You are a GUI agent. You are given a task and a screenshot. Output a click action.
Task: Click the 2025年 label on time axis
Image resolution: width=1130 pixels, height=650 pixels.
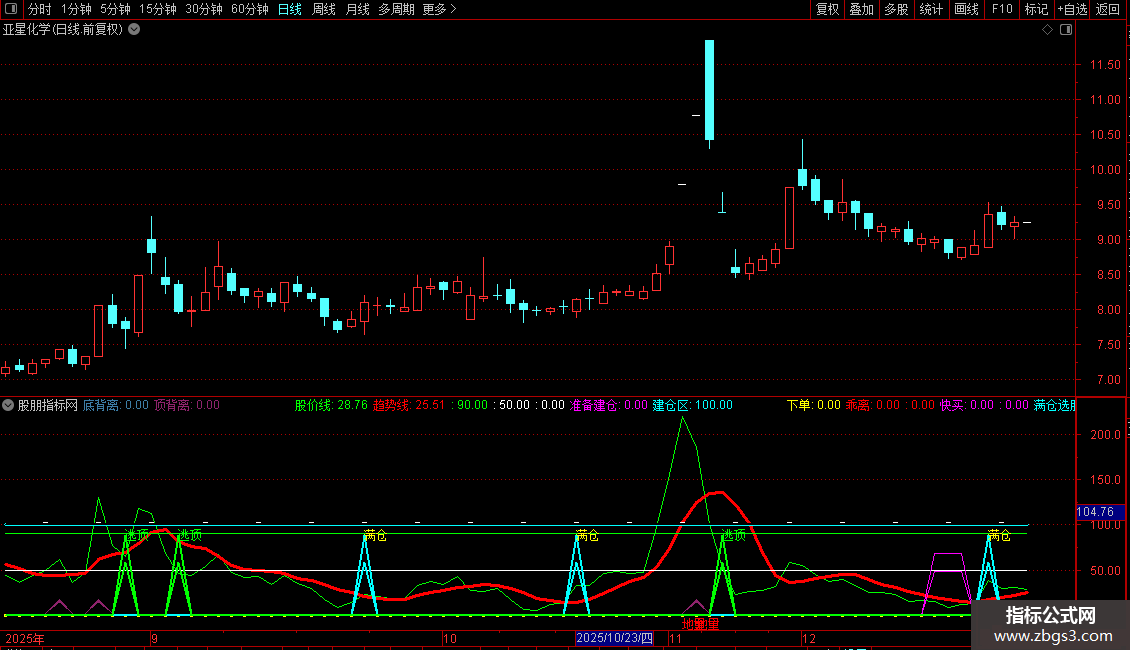[25, 638]
